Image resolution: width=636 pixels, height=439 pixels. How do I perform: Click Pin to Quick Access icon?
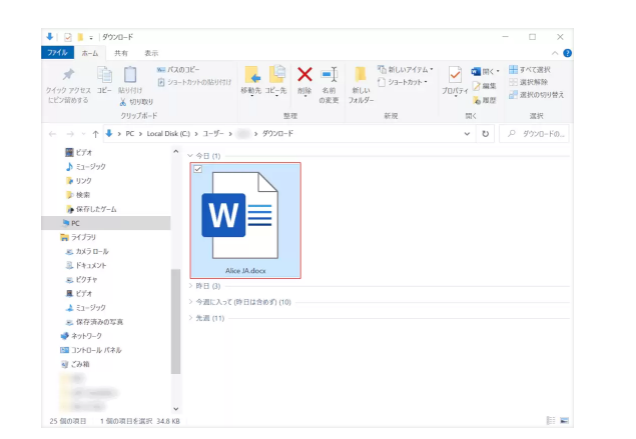click(68, 80)
